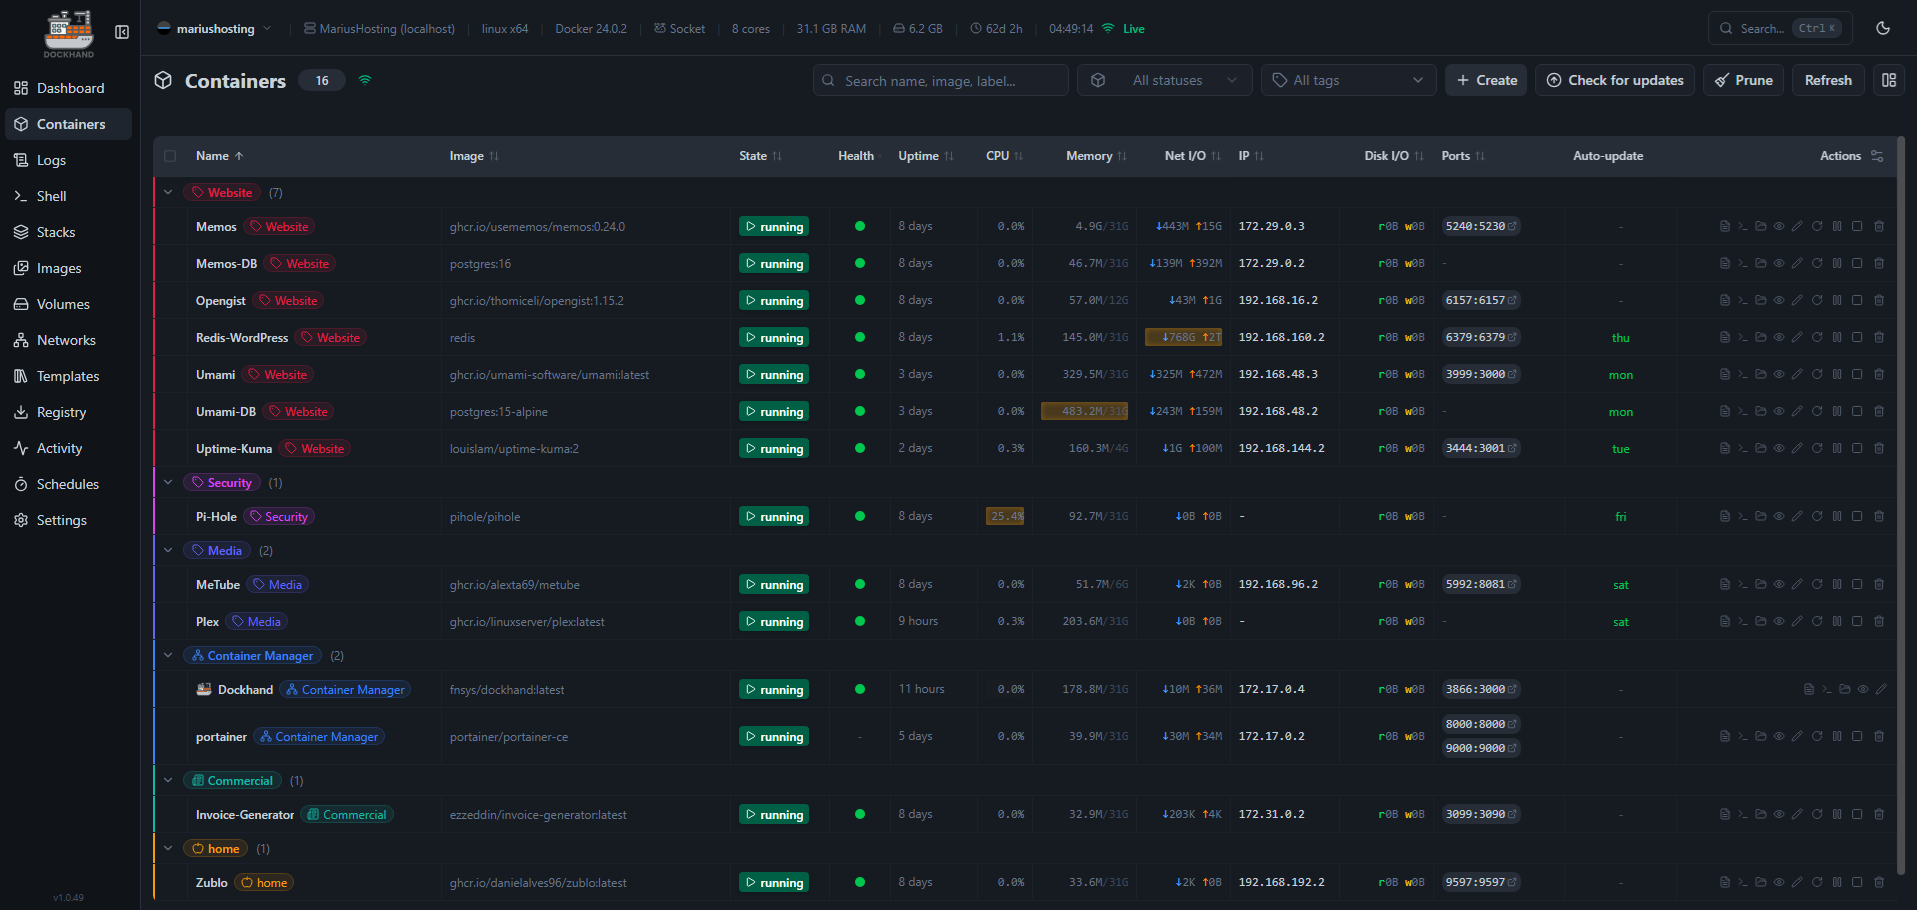Inspect the Memos container with eye icon
1917x910 pixels.
coord(1779,227)
